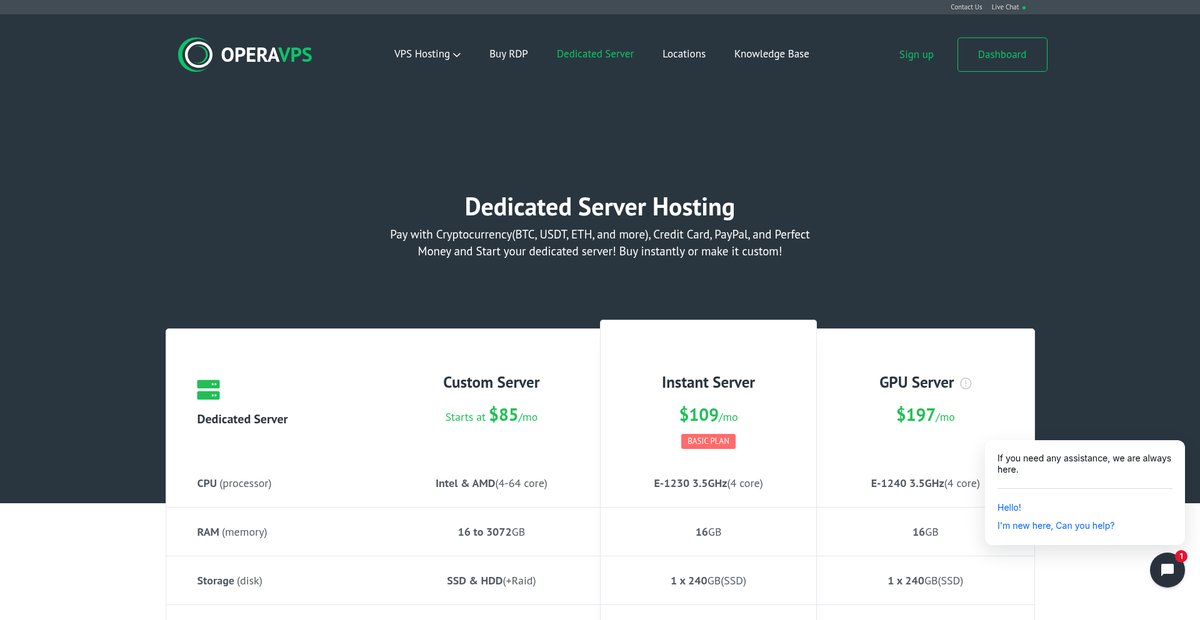Click the Custom Server column heading
The image size is (1200, 620).
click(491, 382)
